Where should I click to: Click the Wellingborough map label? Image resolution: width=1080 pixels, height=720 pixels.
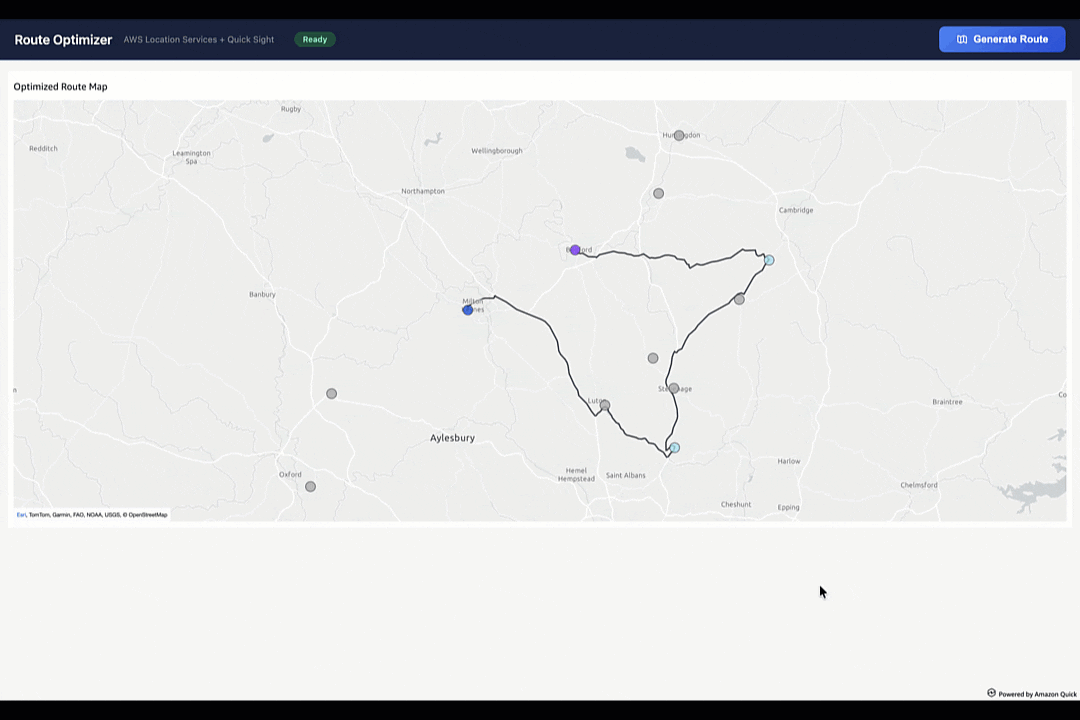tap(497, 151)
